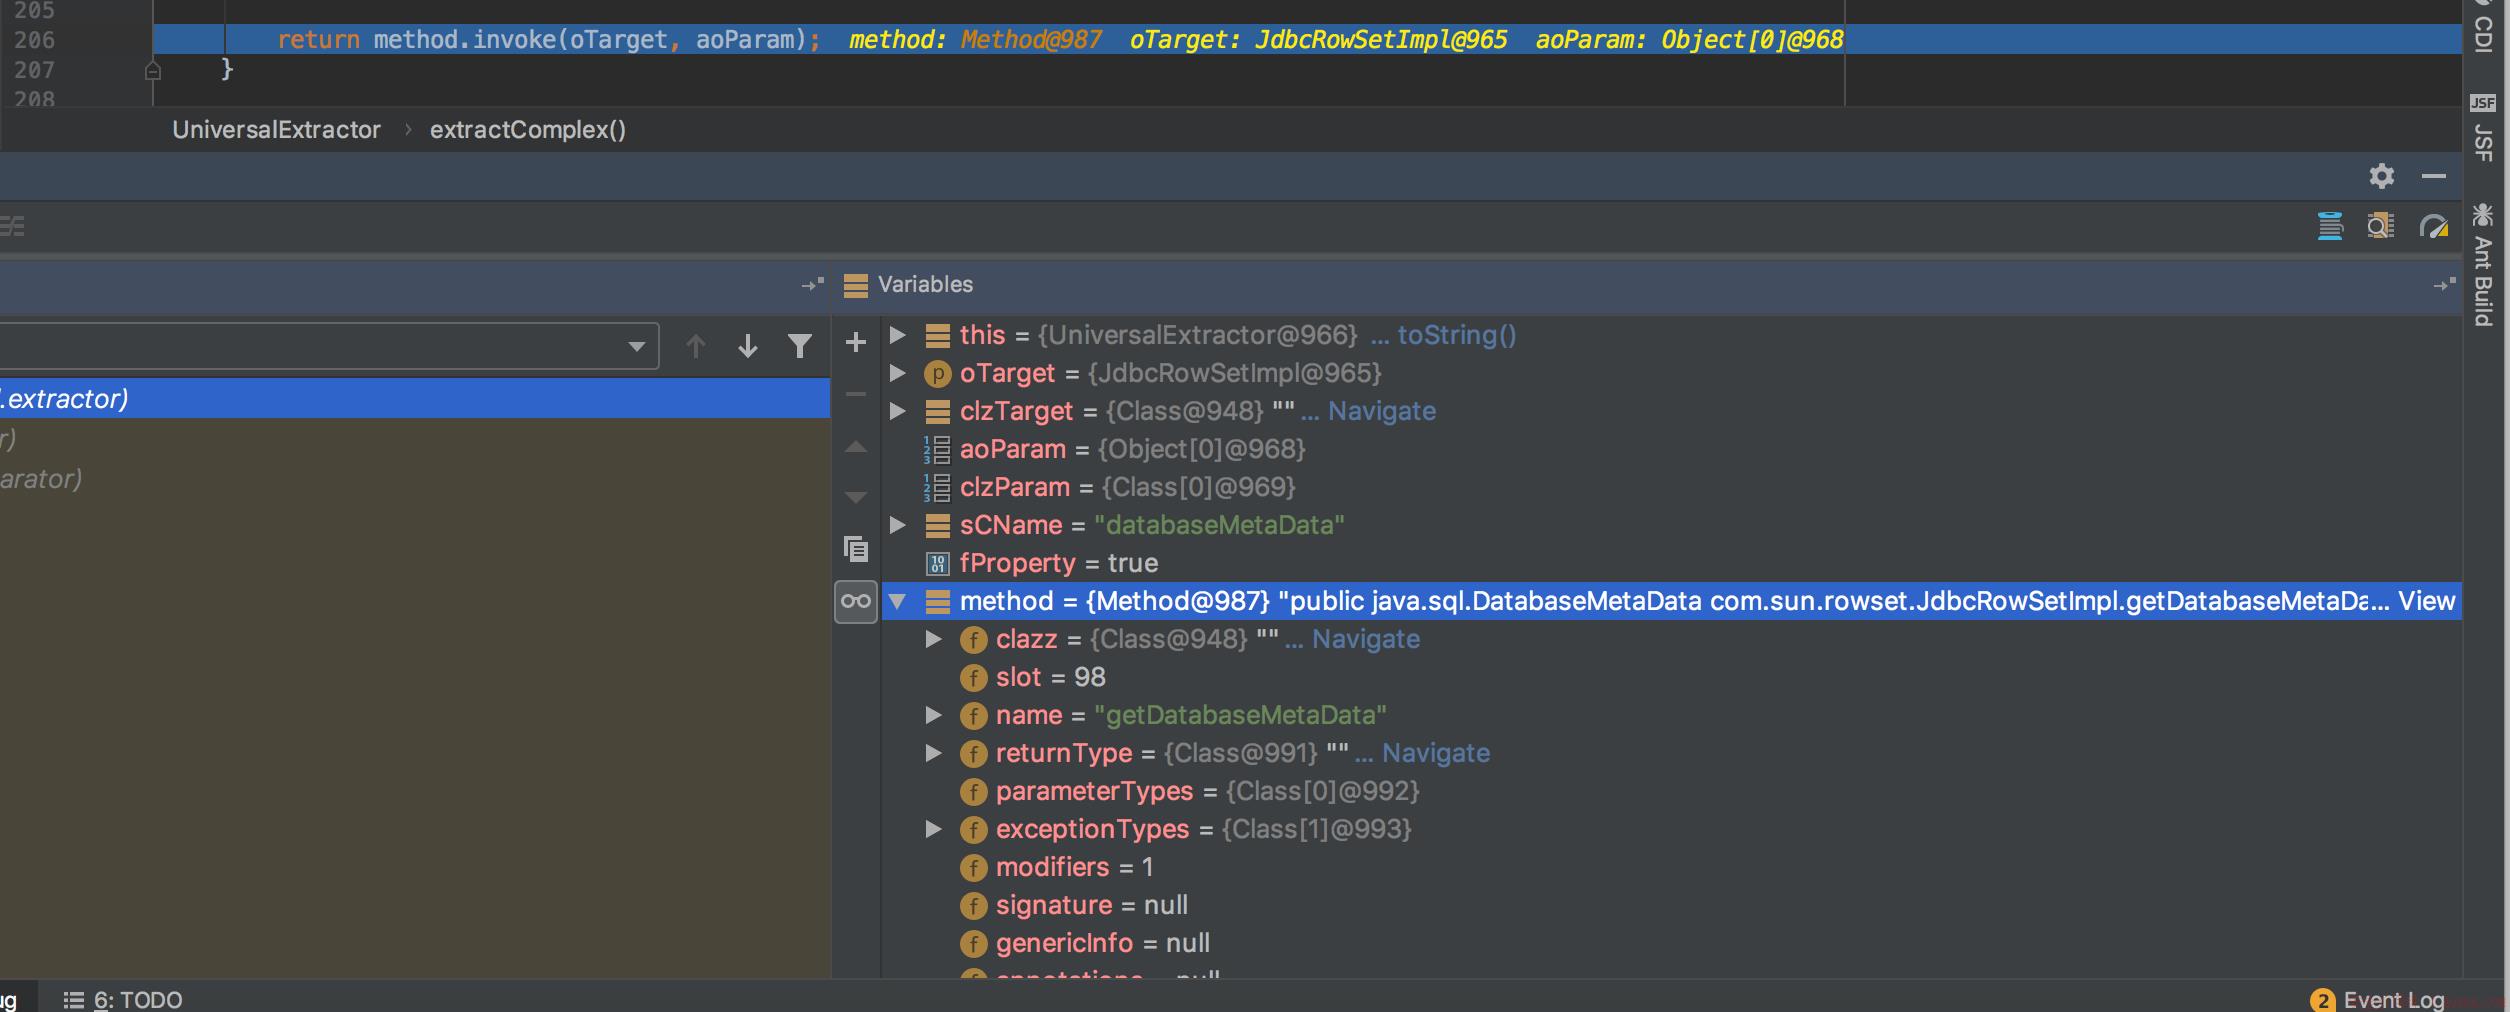2510x1012 pixels.
Task: Click the trace current stream chain icon
Action: pos(2381,227)
